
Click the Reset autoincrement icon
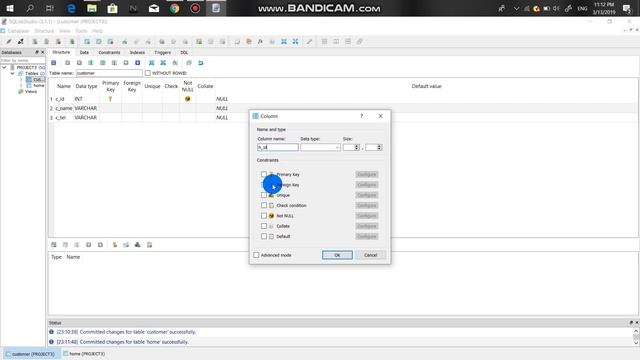[200, 63]
